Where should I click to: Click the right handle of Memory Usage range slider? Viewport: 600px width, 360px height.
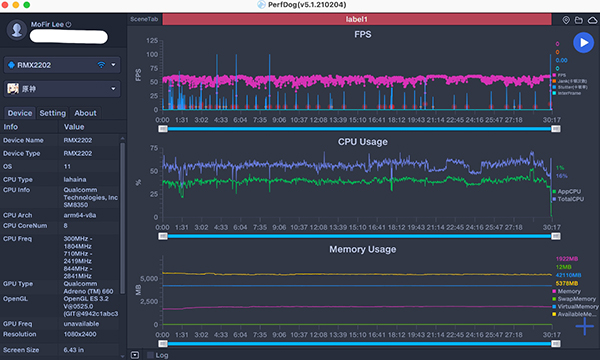tap(556, 344)
